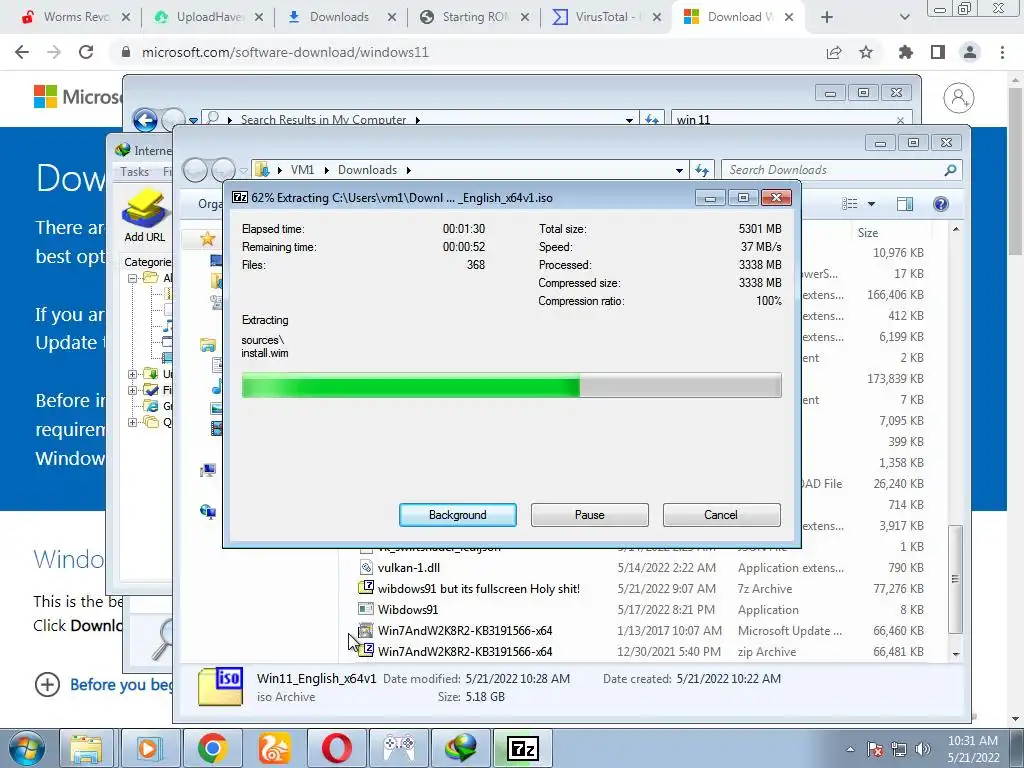
Task: Reload the Microsoft page in Chrome
Action: click(x=86, y=52)
